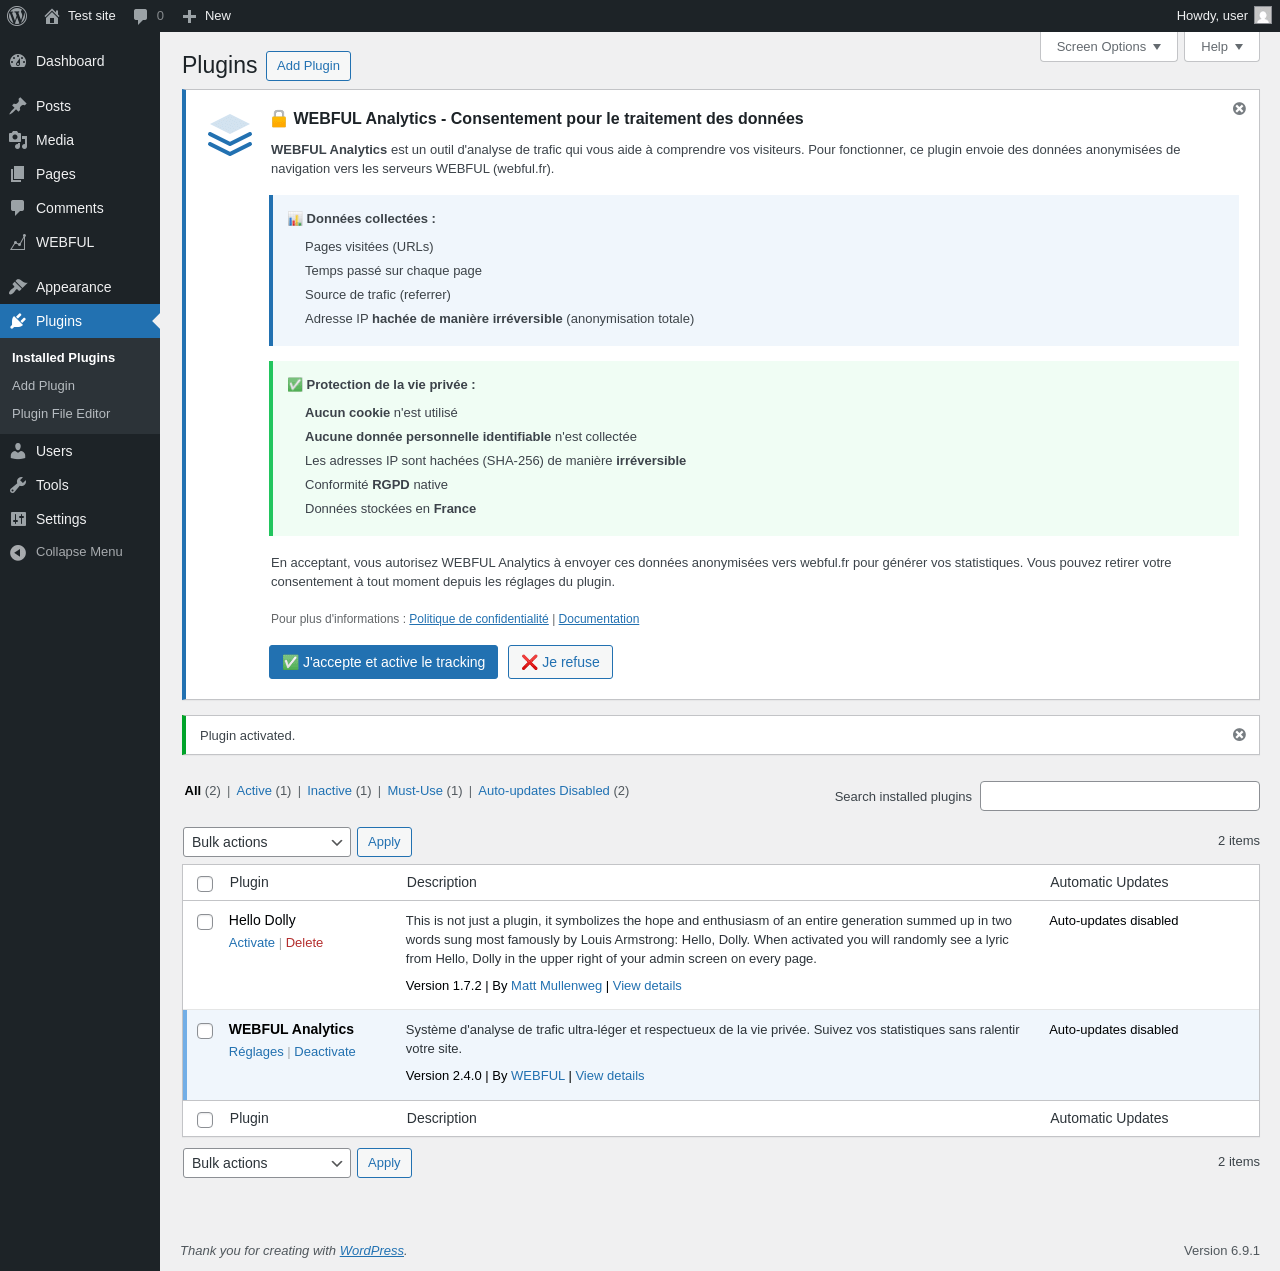
Task: Focus the Search installed plugins field
Action: [x=1119, y=796]
